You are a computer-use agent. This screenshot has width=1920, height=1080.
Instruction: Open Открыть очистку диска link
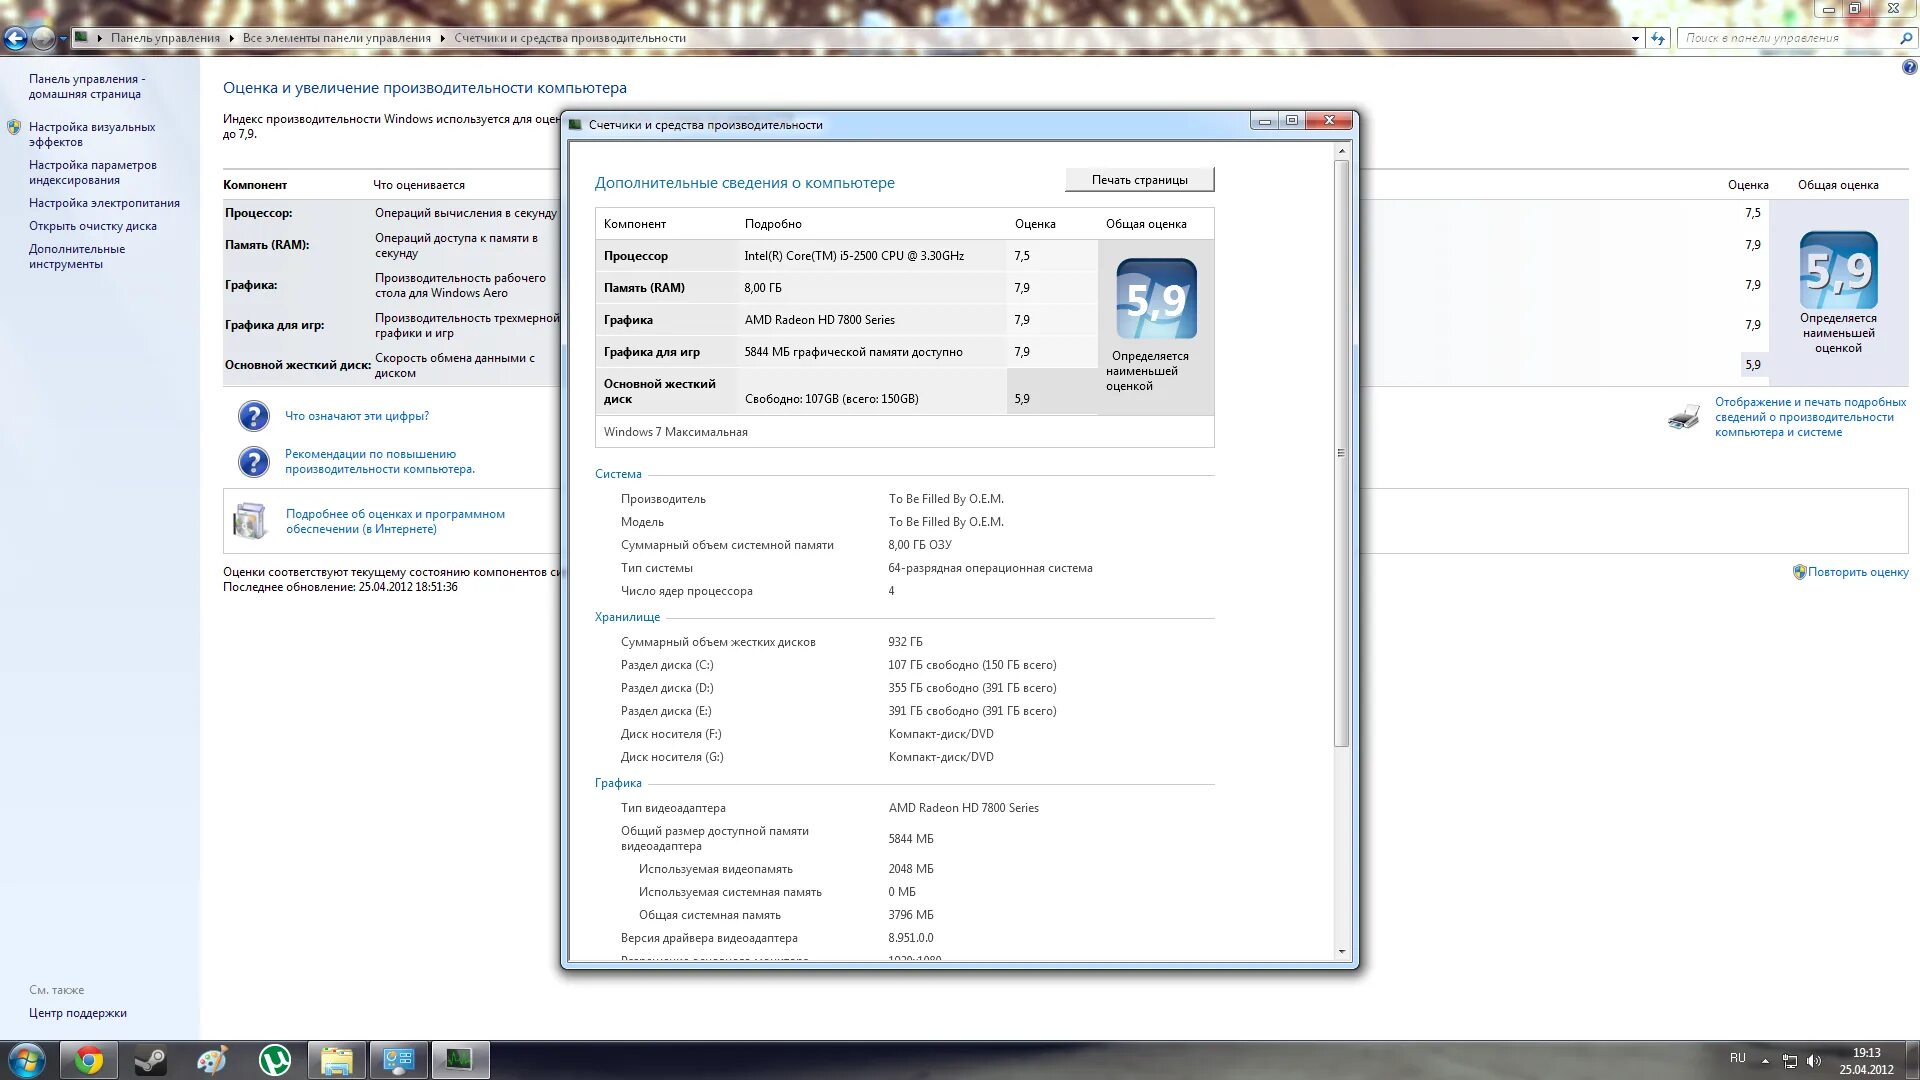click(93, 226)
